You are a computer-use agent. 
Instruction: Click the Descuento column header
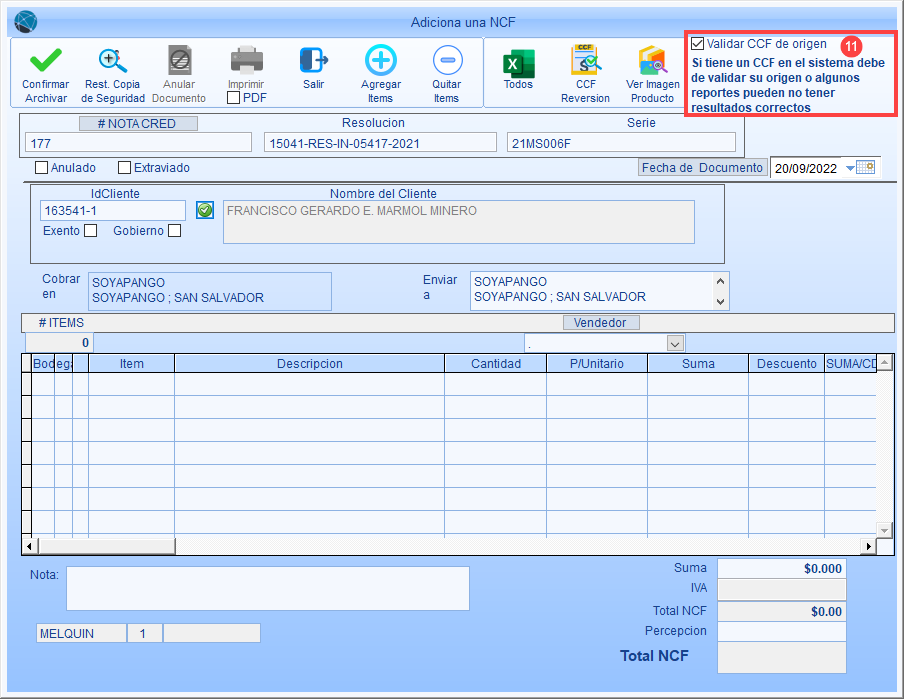786,364
